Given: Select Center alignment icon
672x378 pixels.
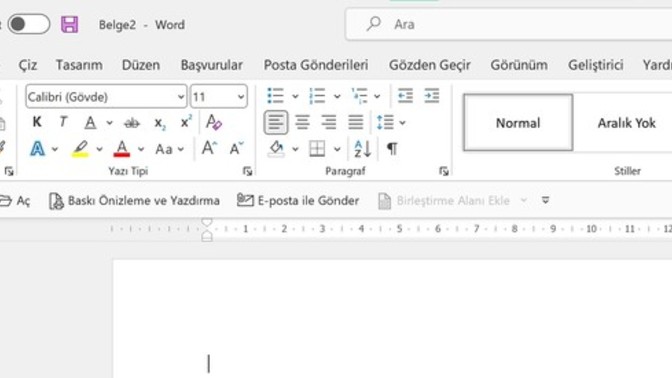Looking at the screenshot, I should pyautogui.click(x=303, y=123).
